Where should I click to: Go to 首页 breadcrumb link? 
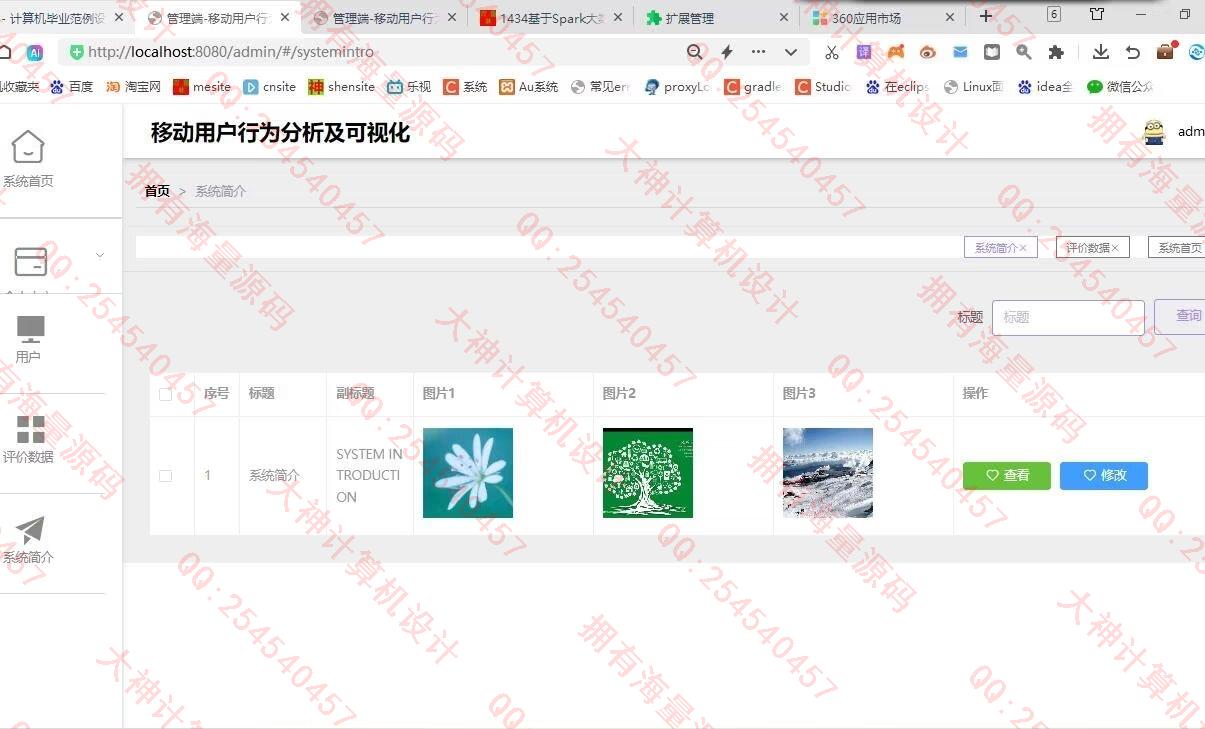click(x=157, y=191)
